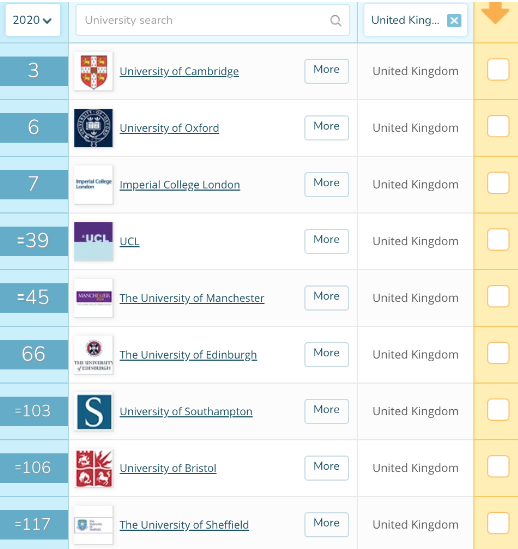Click More button for Imperial College London
The width and height of the screenshot is (518, 549).
(326, 184)
